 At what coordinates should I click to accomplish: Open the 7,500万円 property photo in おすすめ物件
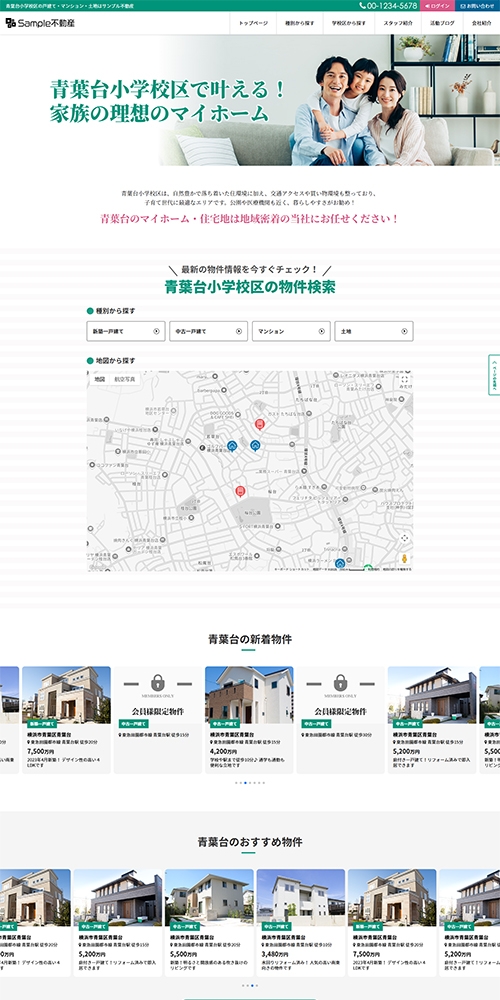coord(392,897)
